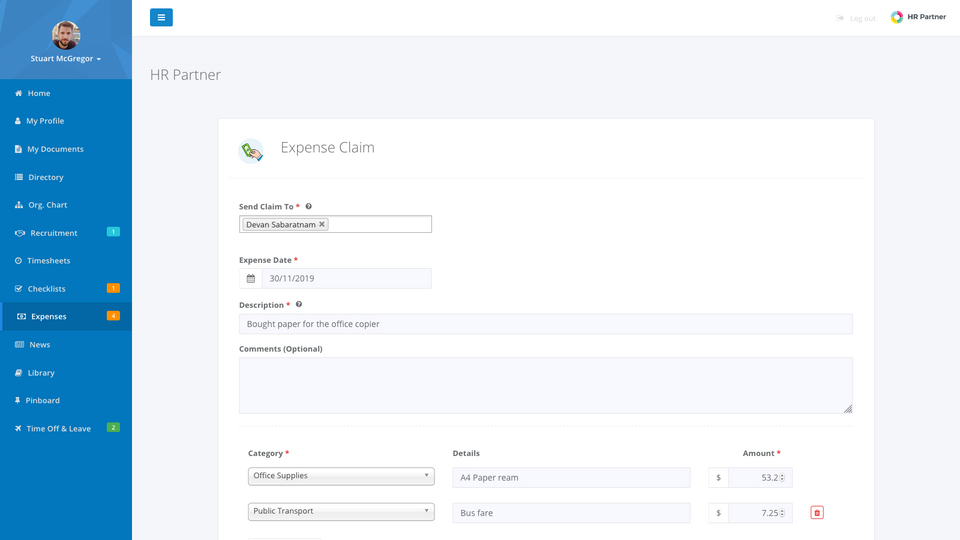Open the Office Supplies category dropdown
The width and height of the screenshot is (960, 540).
point(341,476)
